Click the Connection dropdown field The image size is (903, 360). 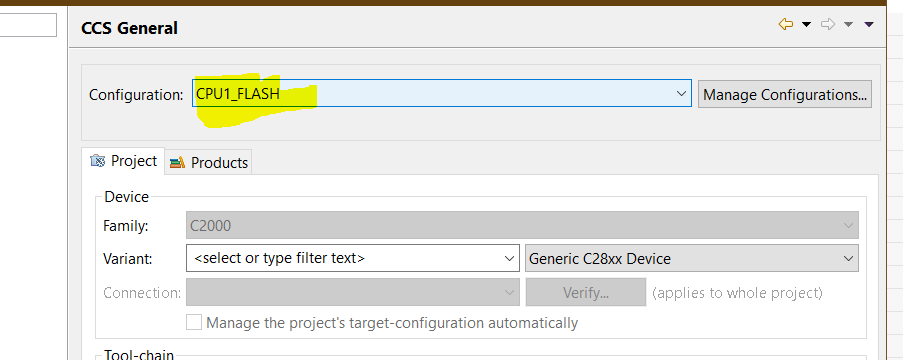[353, 293]
